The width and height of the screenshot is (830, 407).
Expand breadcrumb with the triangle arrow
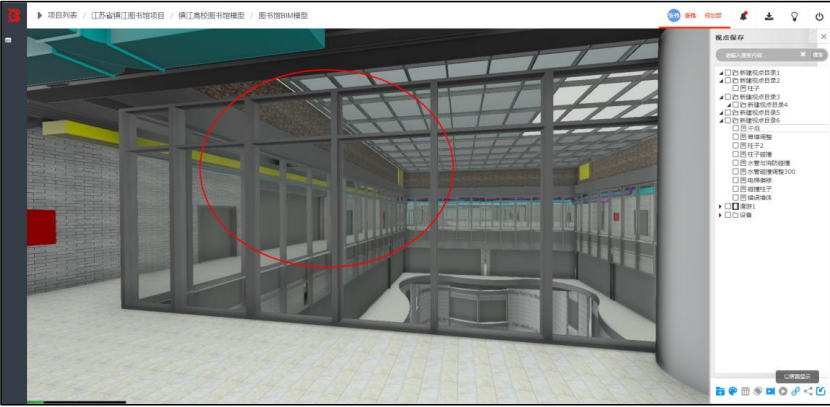(40, 16)
